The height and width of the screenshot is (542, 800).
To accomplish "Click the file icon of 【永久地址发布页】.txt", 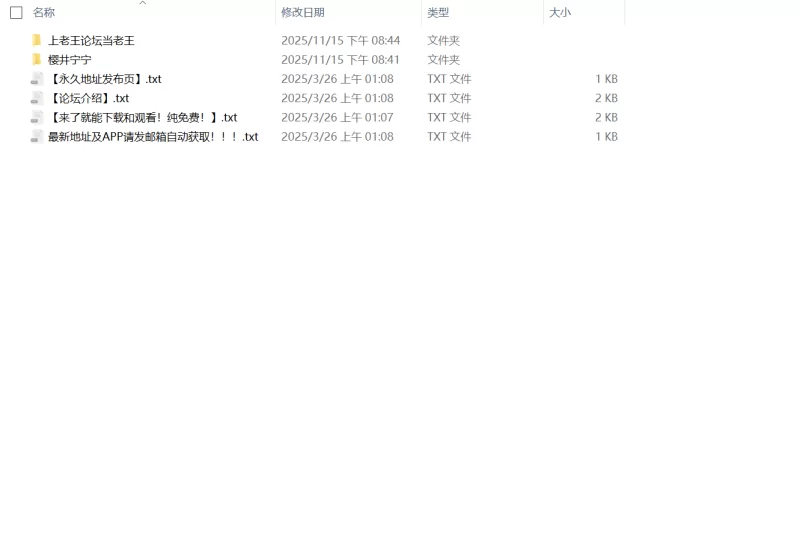I will pos(37,79).
